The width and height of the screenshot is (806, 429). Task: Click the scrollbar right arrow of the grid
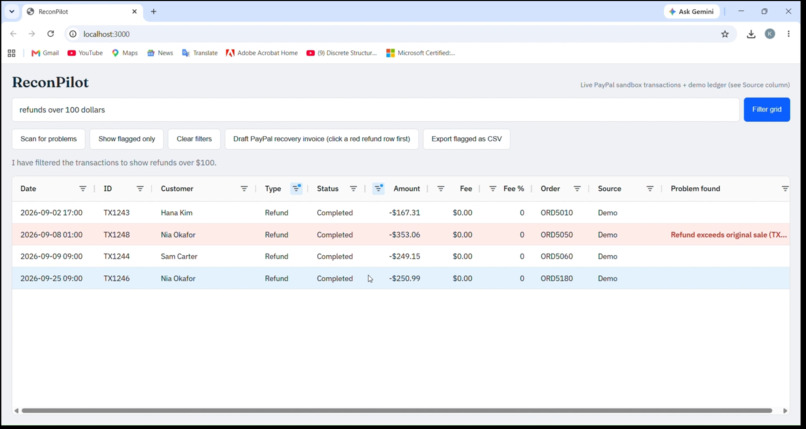(x=785, y=411)
